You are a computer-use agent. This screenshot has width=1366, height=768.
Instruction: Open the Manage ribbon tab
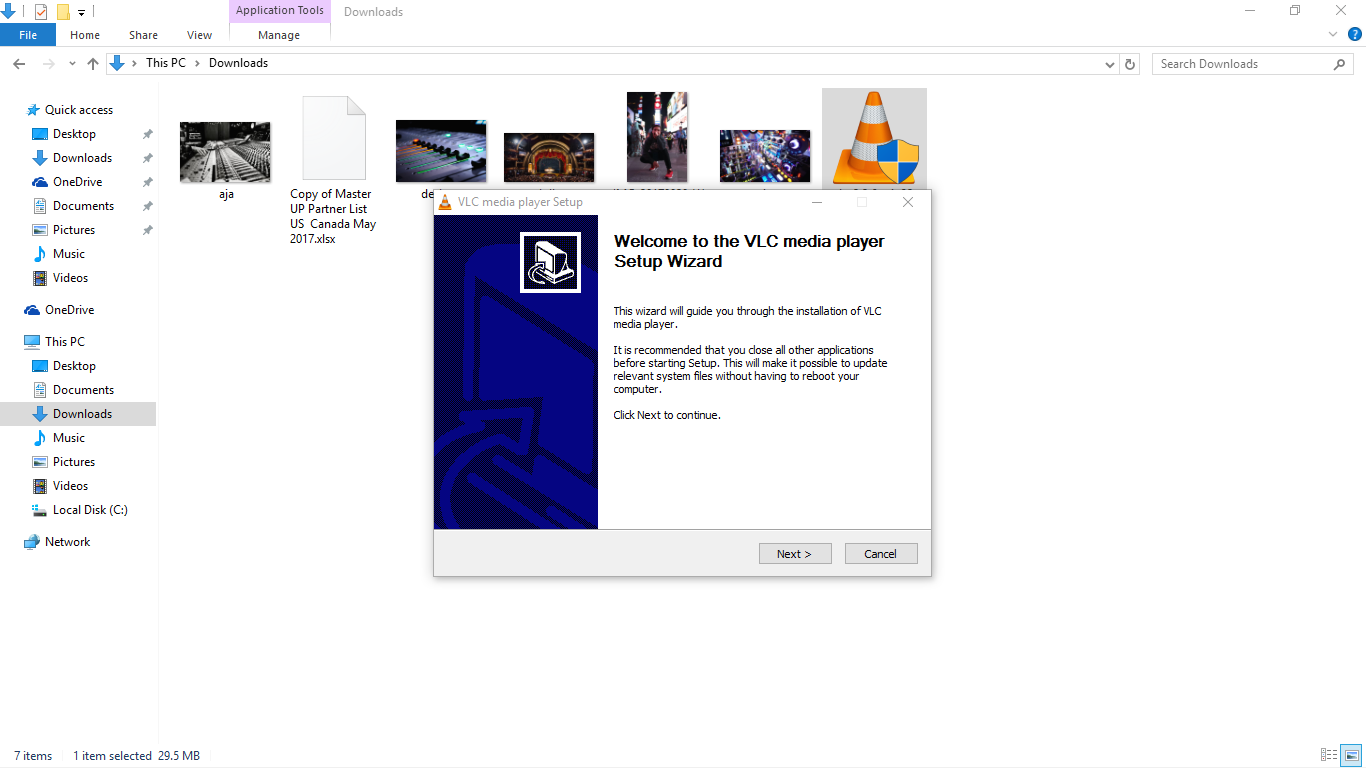(279, 35)
